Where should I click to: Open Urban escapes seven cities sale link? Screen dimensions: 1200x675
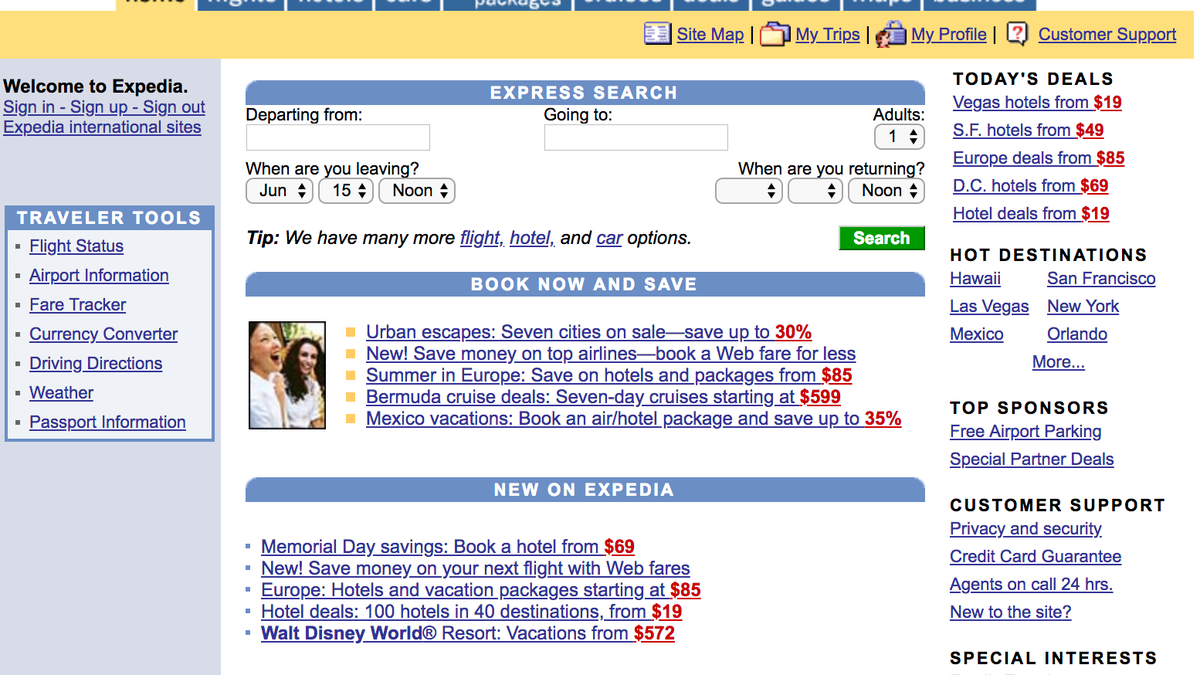click(589, 332)
